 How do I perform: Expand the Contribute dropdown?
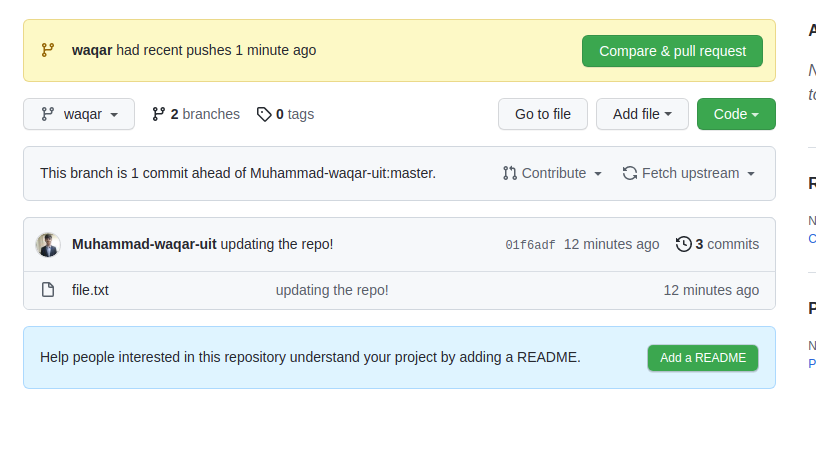click(553, 173)
